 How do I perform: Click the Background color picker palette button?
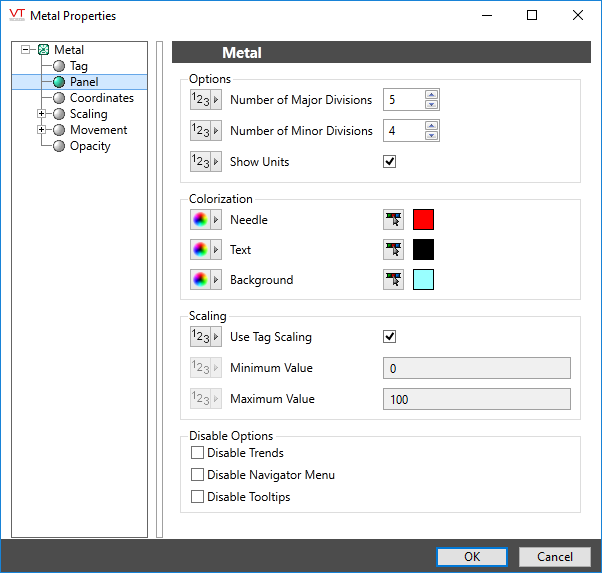coord(394,280)
